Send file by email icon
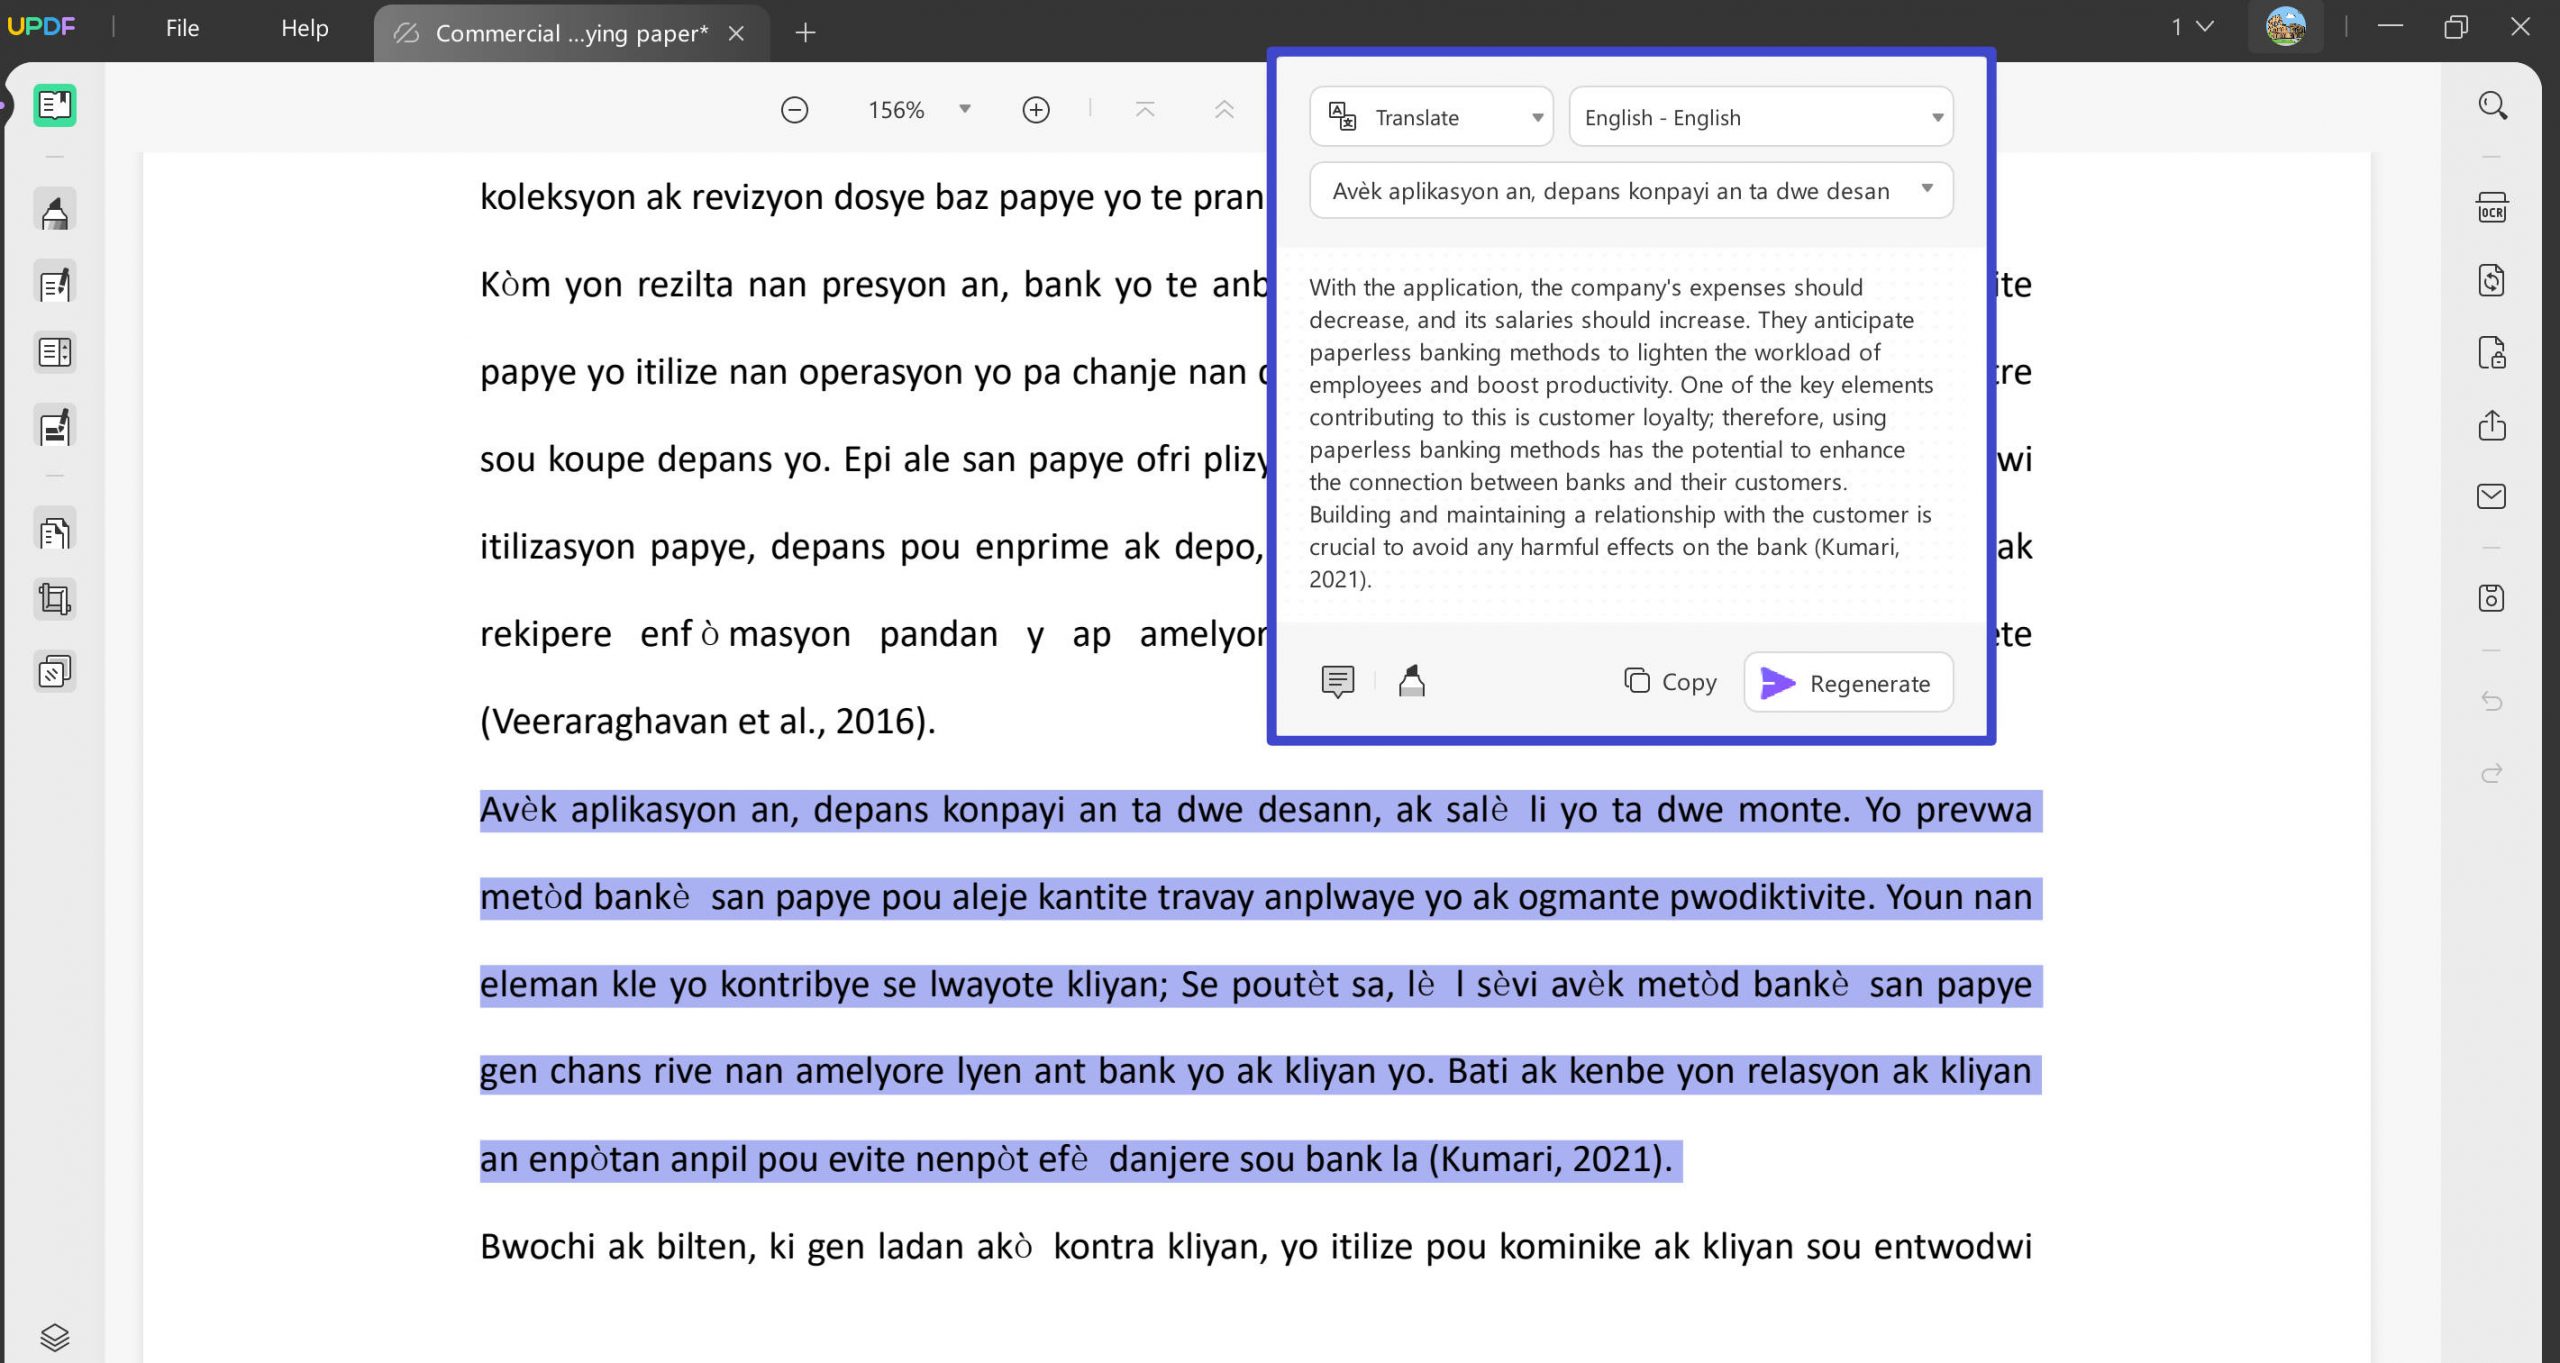Image resolution: width=2560 pixels, height=1363 pixels. [x=2492, y=496]
